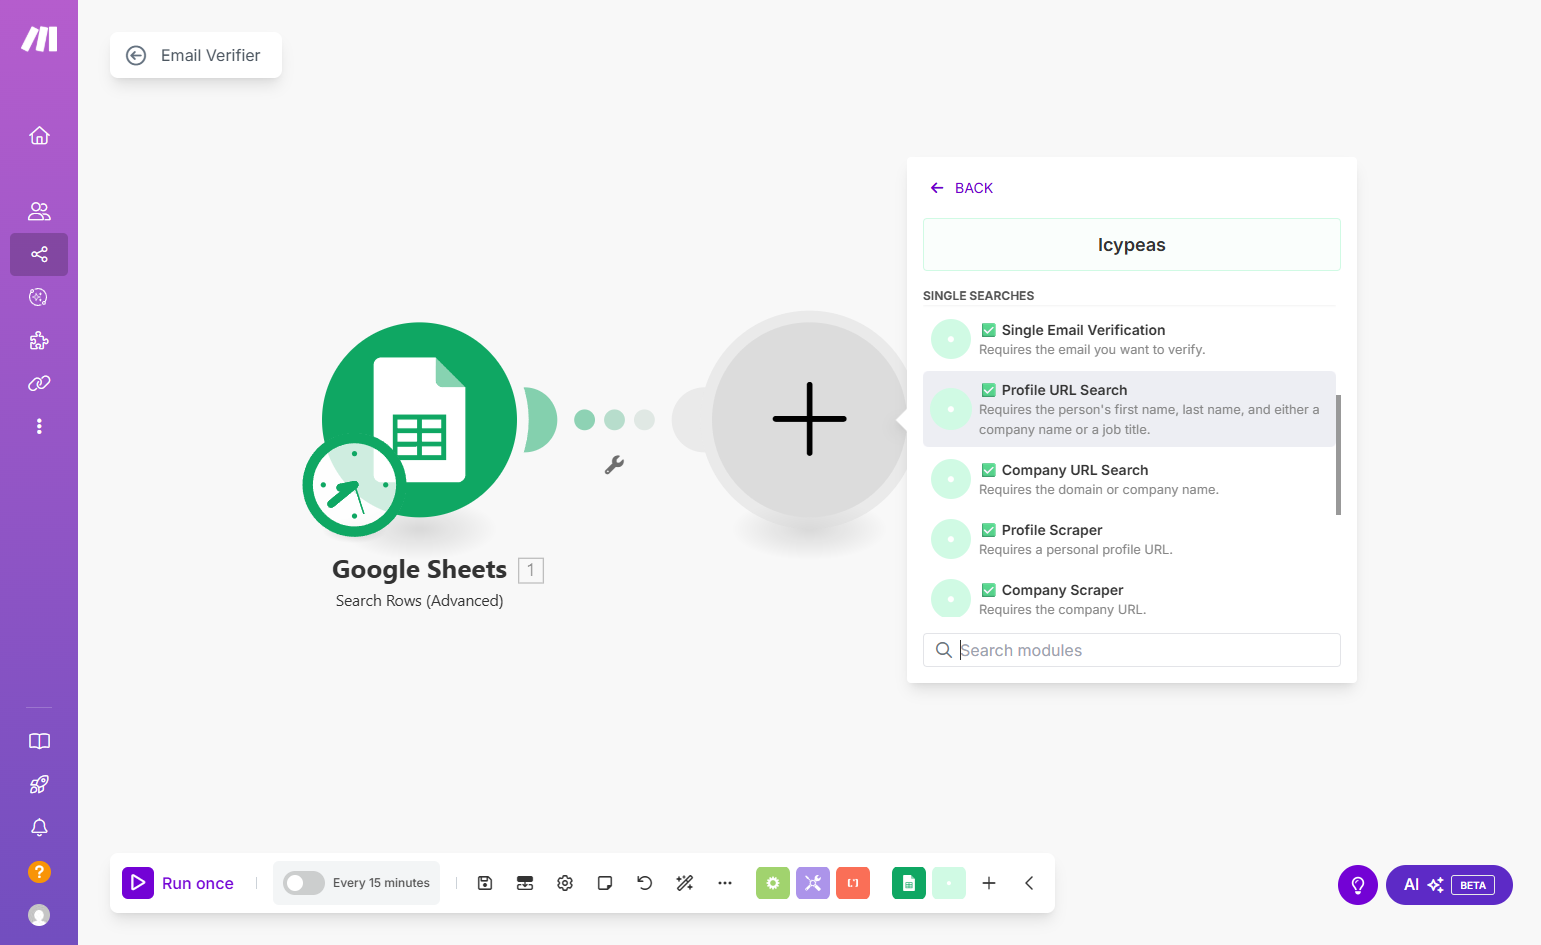Toggle the Every 15 minutes scheduling switch
Viewport: 1541px width, 945px height.
304,883
